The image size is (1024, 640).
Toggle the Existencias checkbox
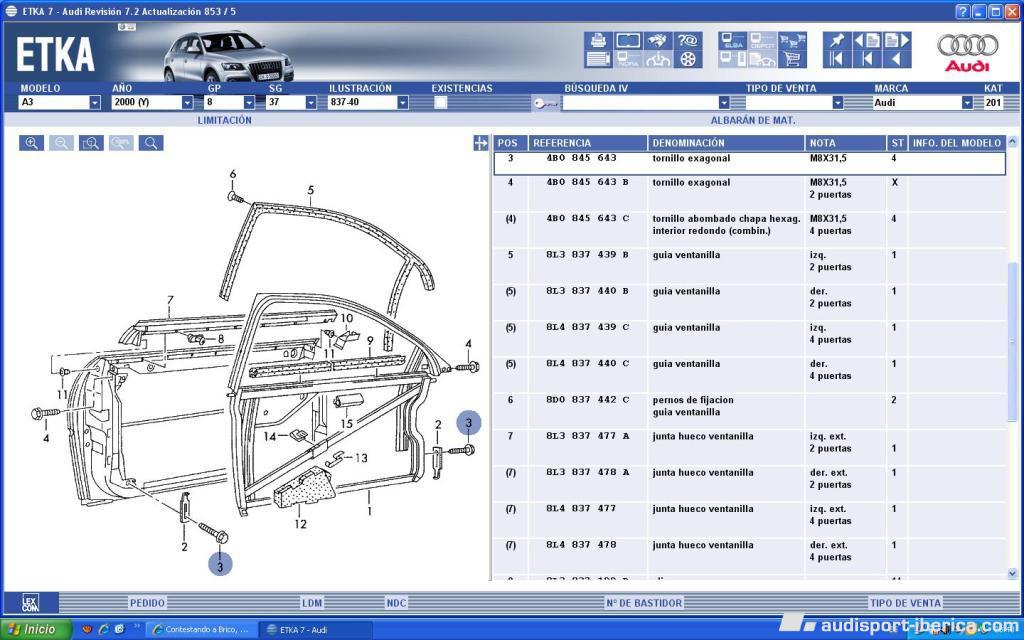tap(441, 103)
